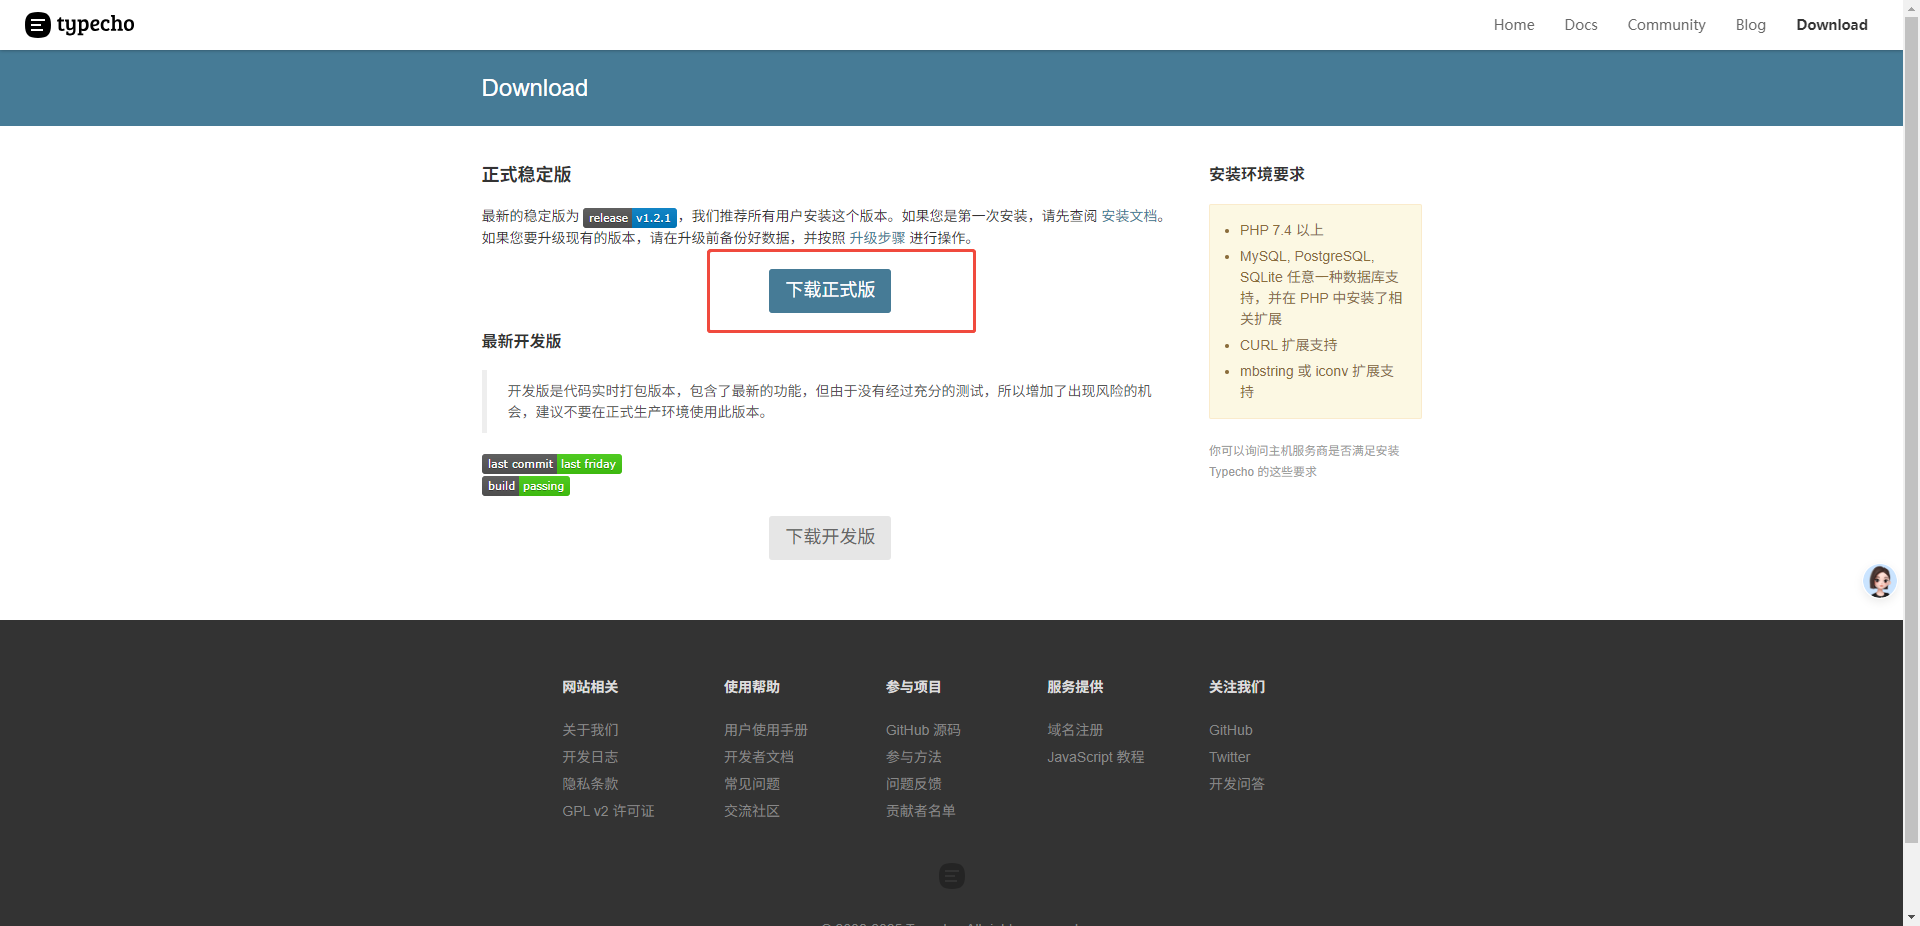Open the Community nav item
The height and width of the screenshot is (926, 1920).
click(x=1666, y=25)
